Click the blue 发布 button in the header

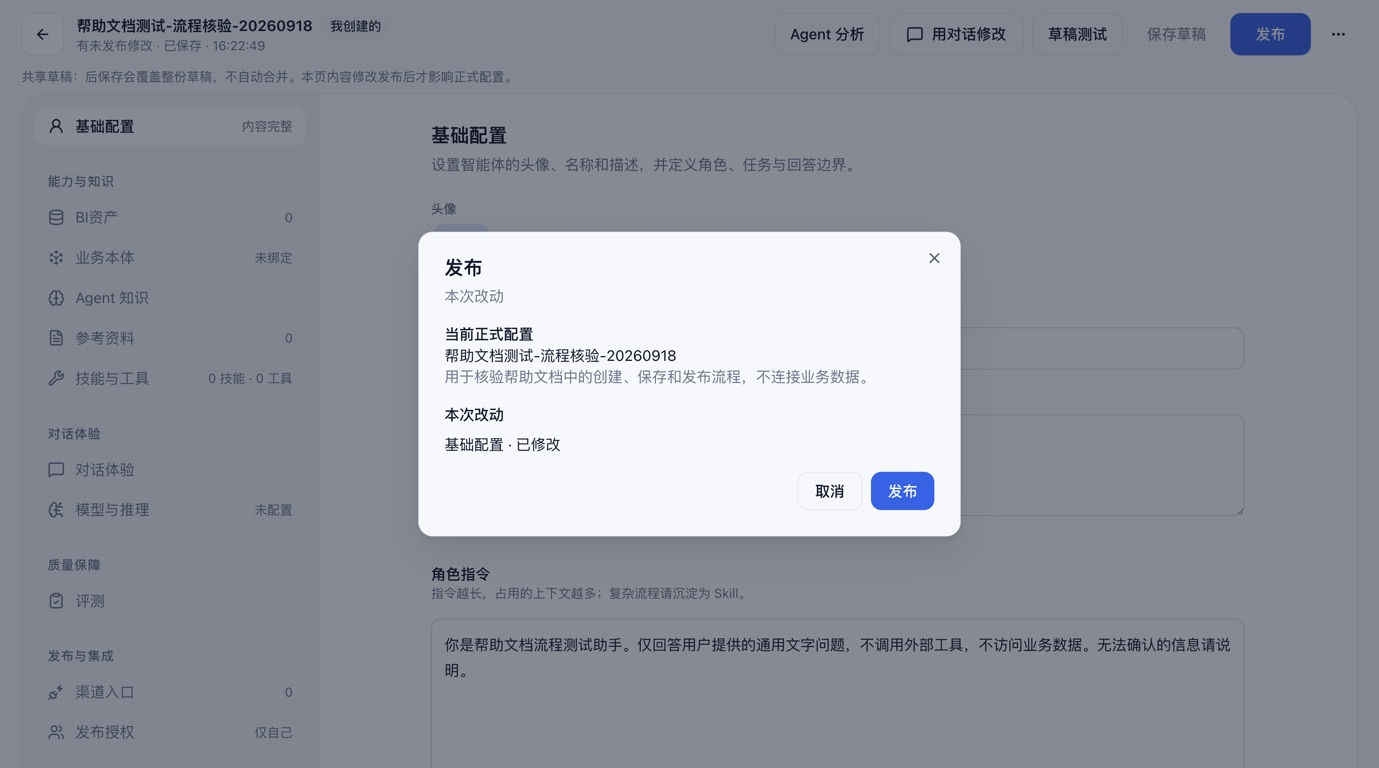1270,34
